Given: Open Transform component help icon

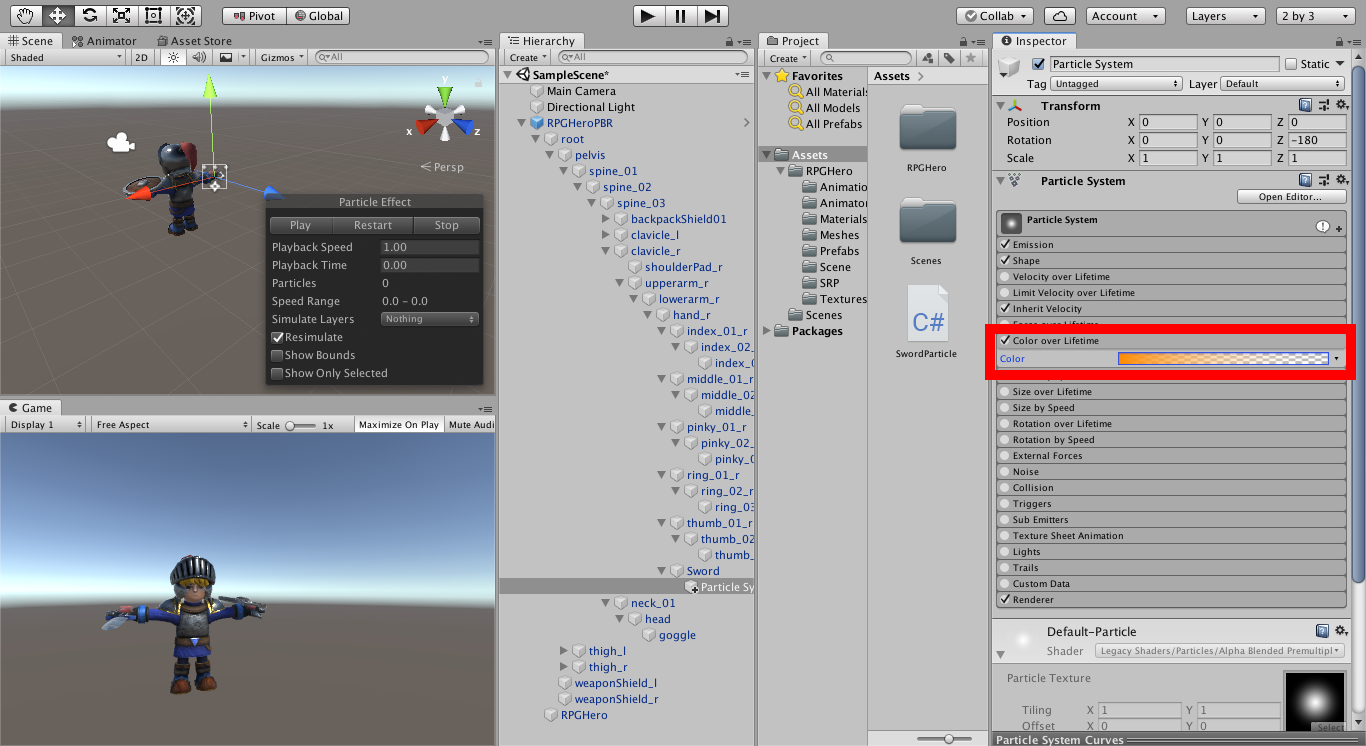Looking at the screenshot, I should point(1305,105).
